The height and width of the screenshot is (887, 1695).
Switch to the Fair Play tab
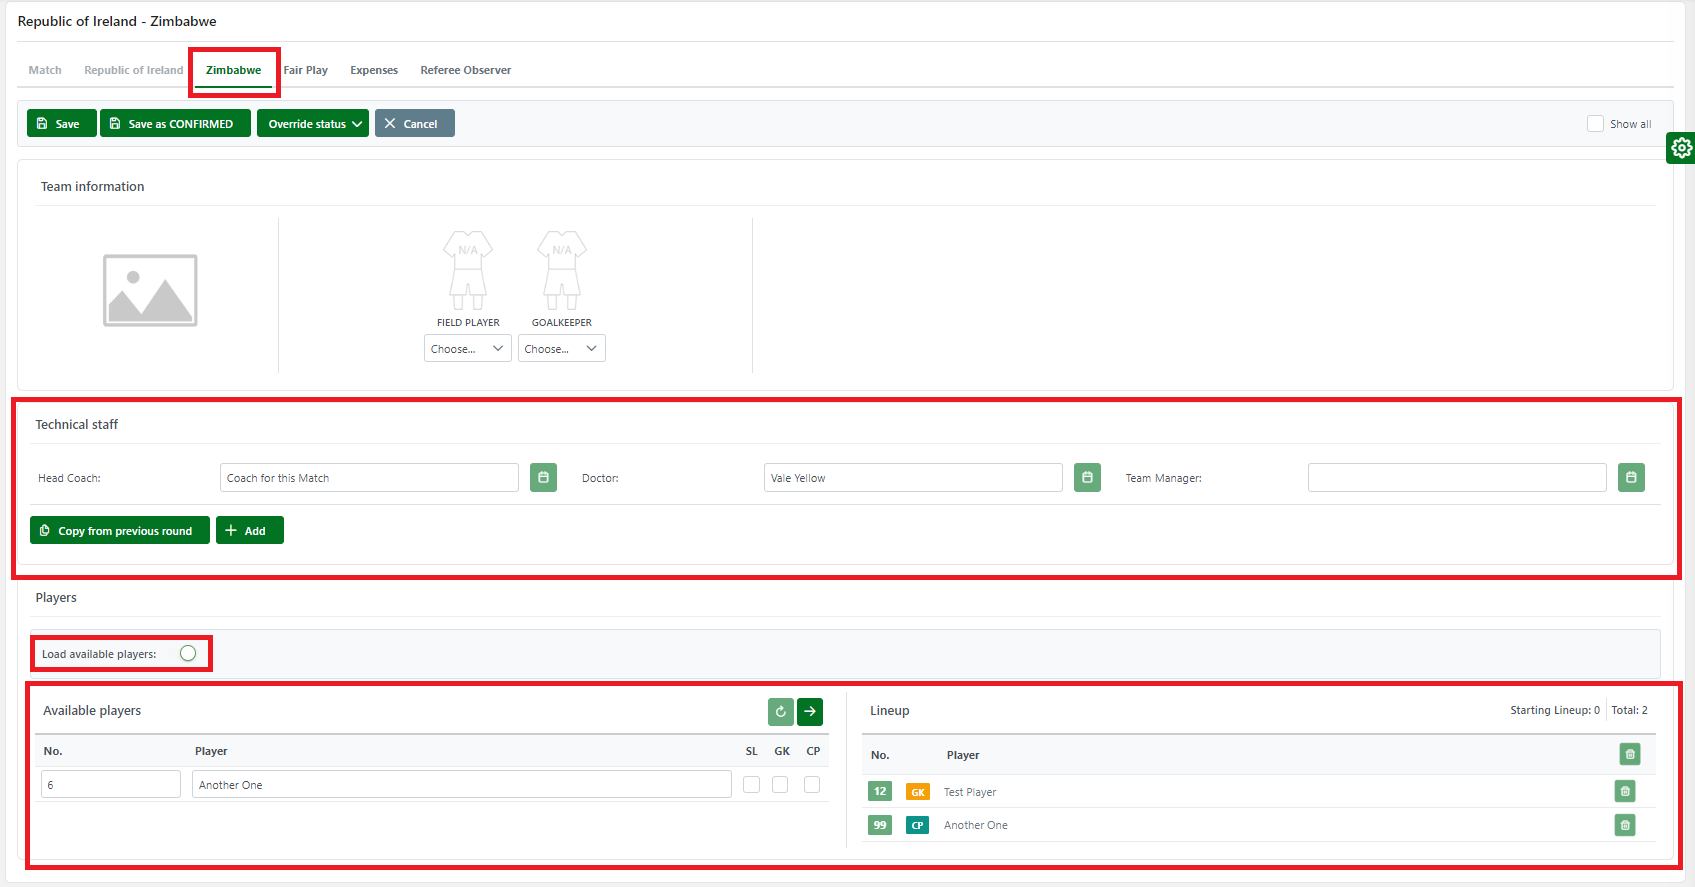point(305,70)
